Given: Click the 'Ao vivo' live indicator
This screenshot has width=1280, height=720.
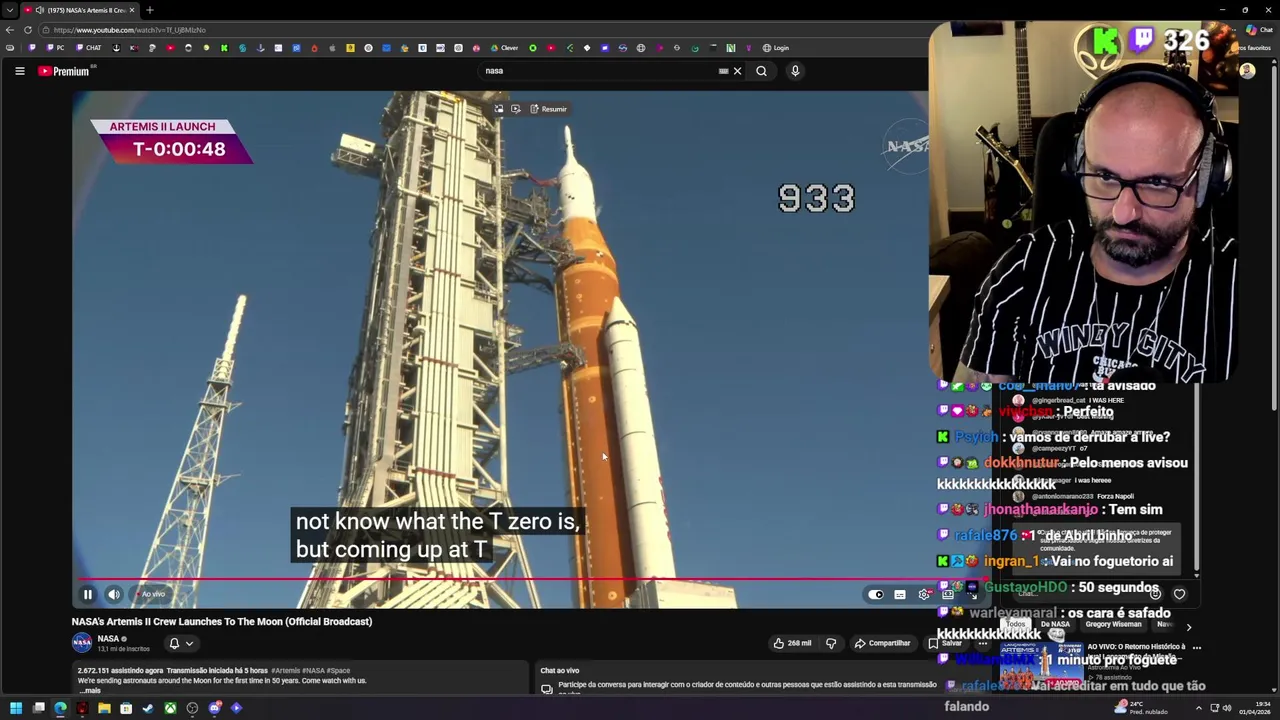Looking at the screenshot, I should 153,594.
